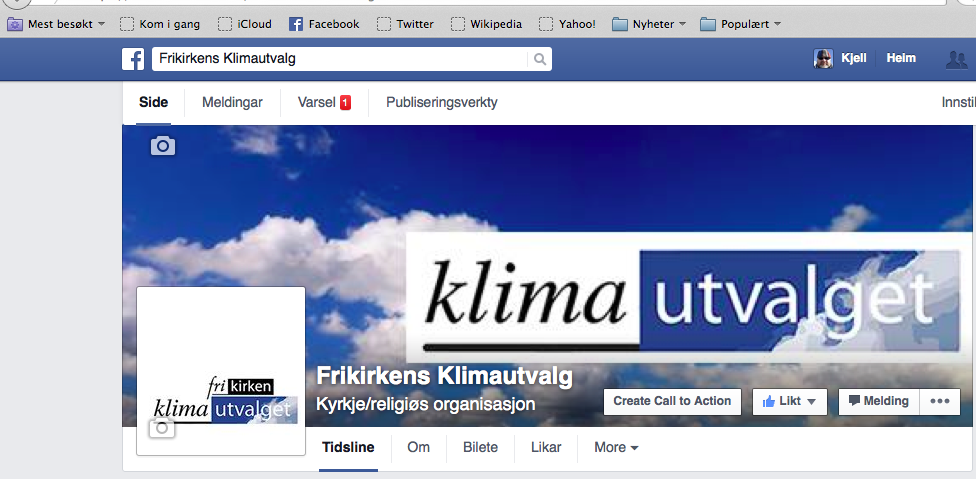976x479 pixels.
Task: Open the iCloud bookmark
Action: [245, 24]
